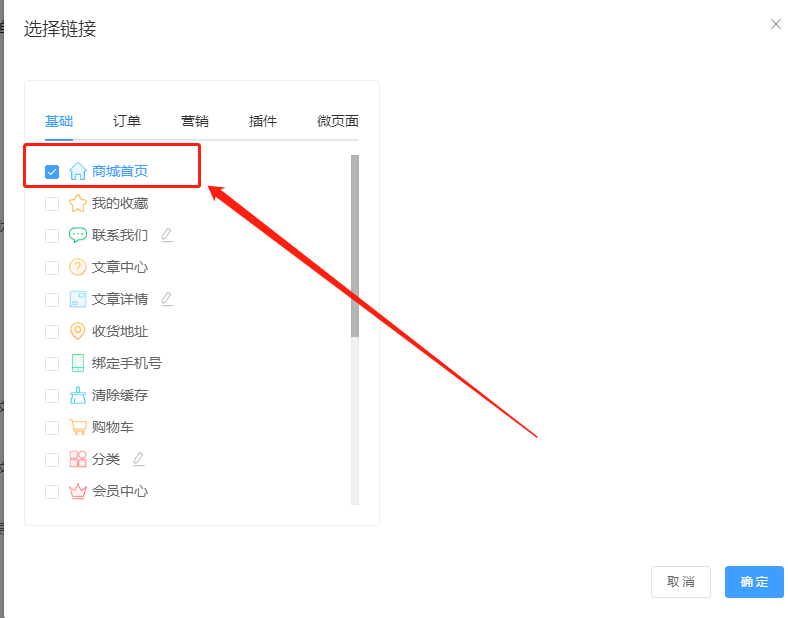The height and width of the screenshot is (618, 788).
Task: Click the grid icon for 分类
Action: click(77, 459)
